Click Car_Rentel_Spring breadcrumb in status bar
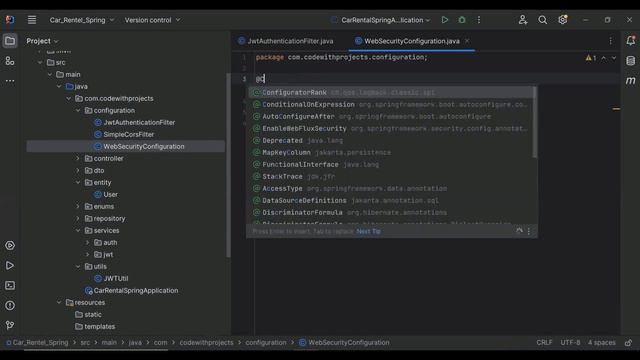 (37, 342)
